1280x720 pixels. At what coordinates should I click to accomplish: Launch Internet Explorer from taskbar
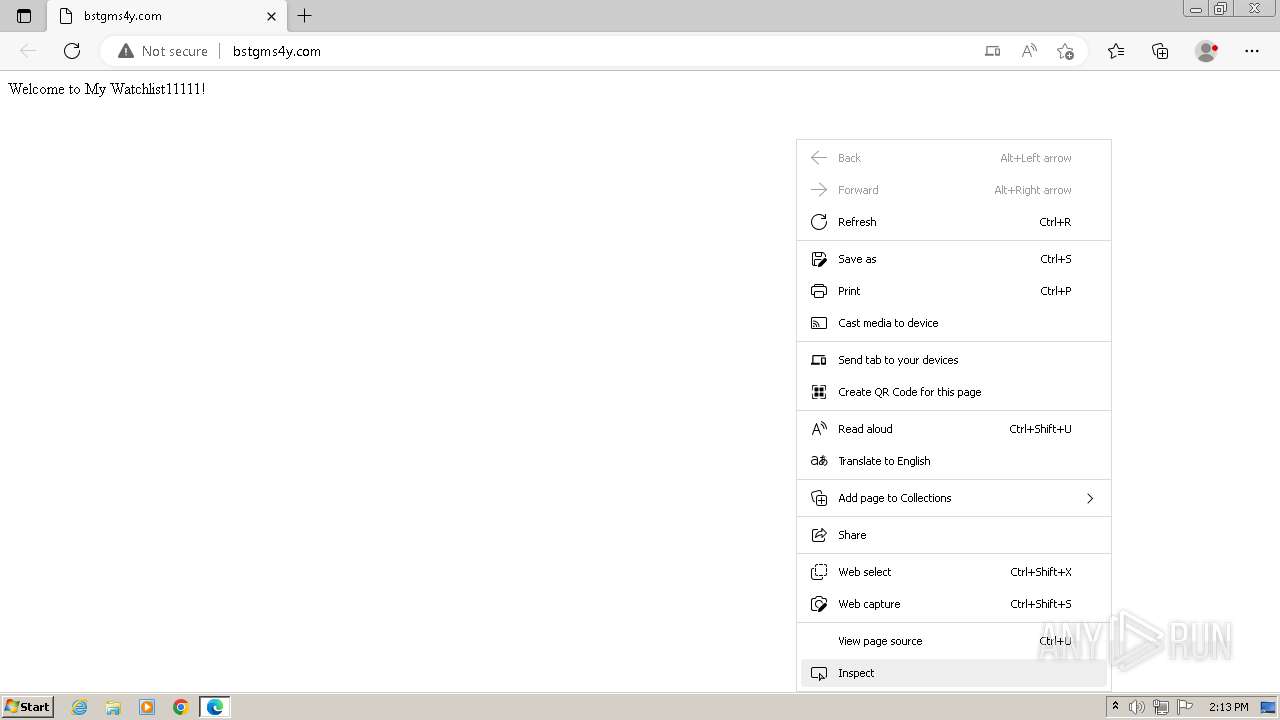(80, 707)
